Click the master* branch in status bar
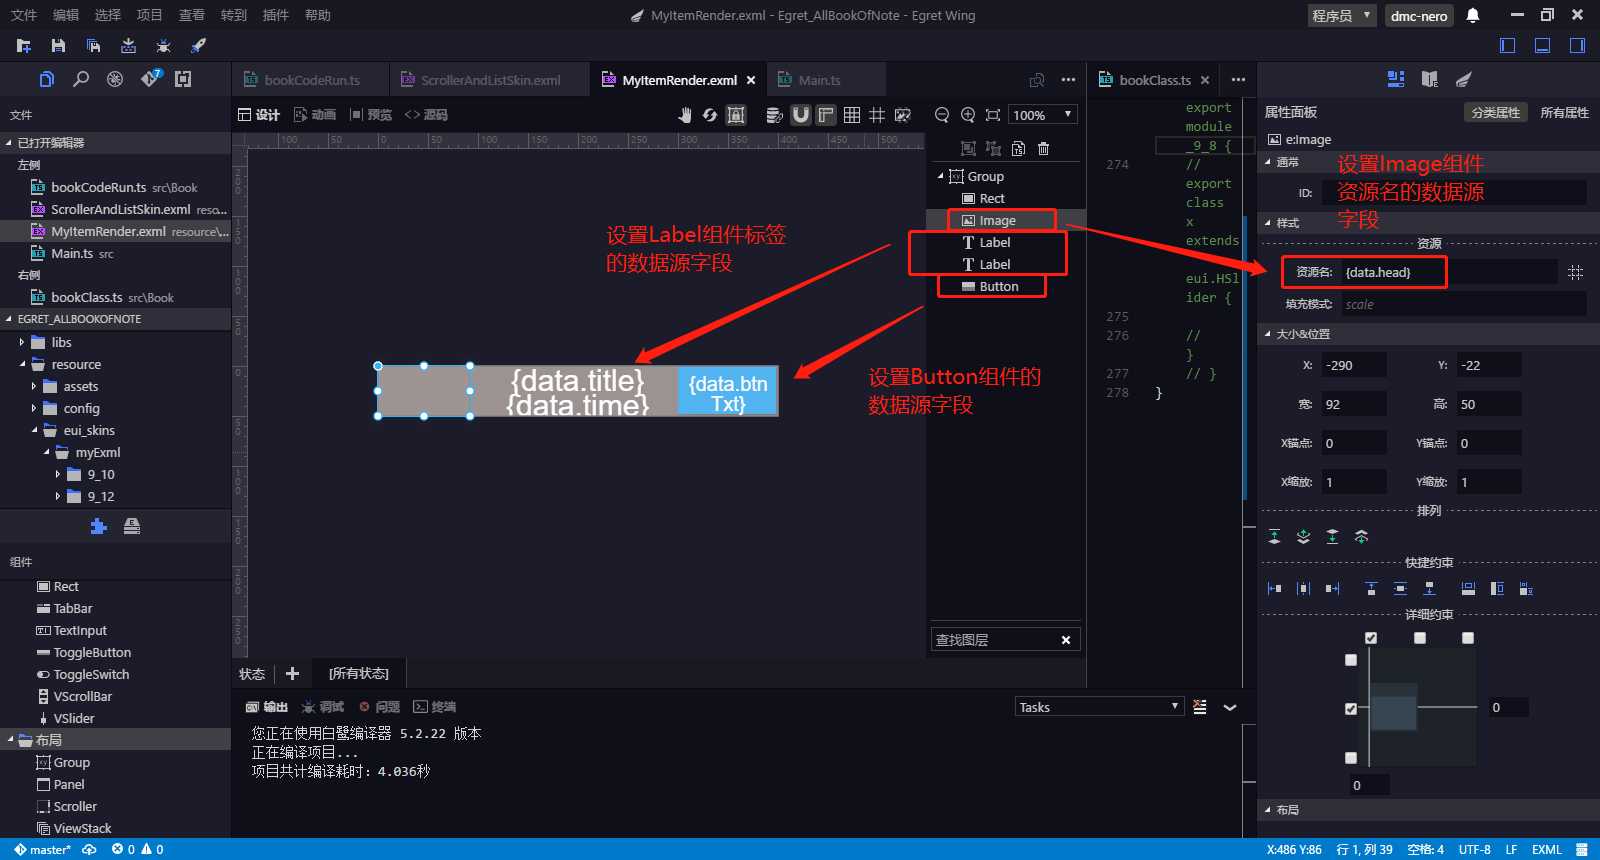Image resolution: width=1600 pixels, height=860 pixels. pyautogui.click(x=42, y=850)
